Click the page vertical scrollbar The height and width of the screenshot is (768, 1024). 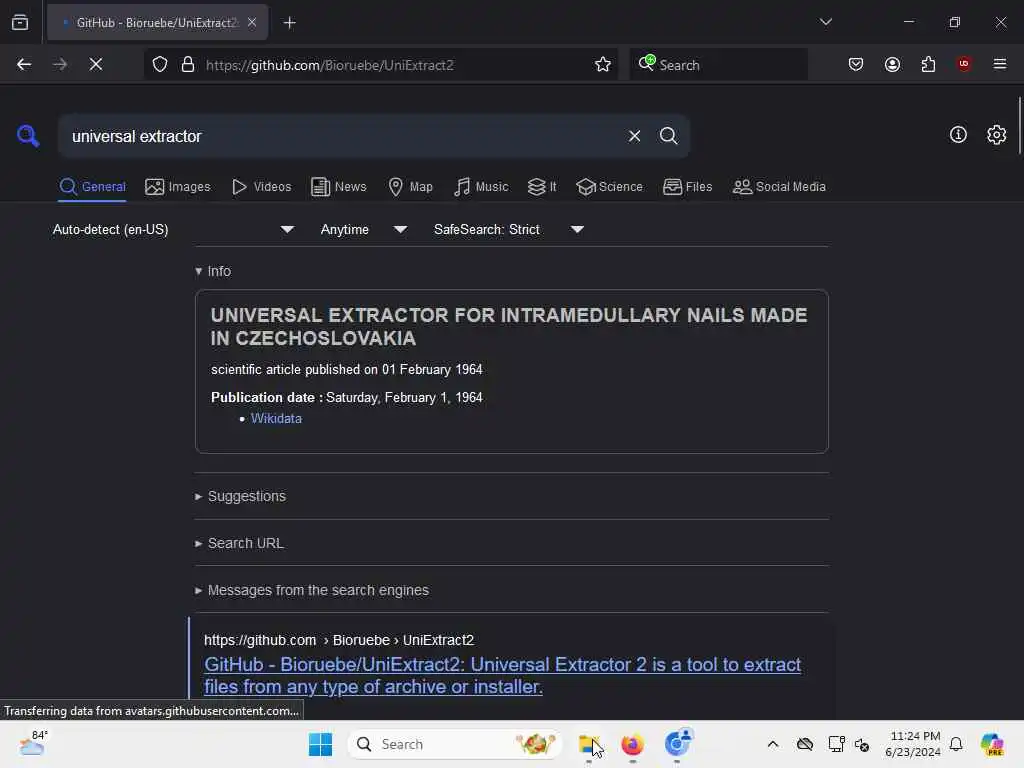point(1019,125)
